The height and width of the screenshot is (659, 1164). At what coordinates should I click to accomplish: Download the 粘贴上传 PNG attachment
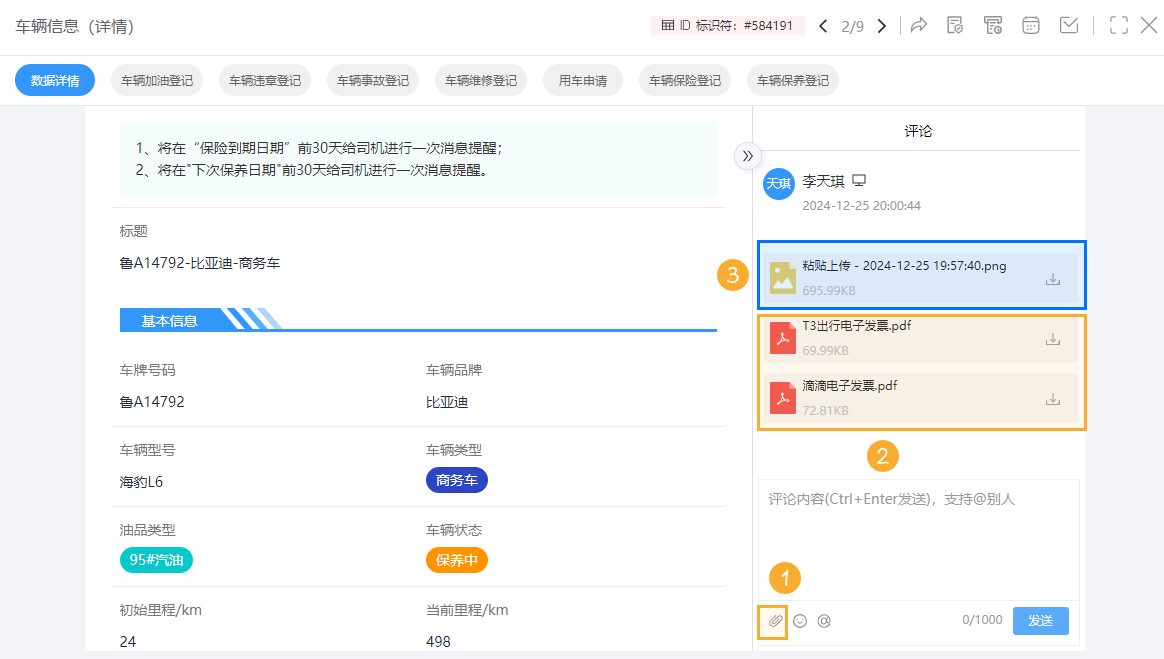click(1052, 279)
